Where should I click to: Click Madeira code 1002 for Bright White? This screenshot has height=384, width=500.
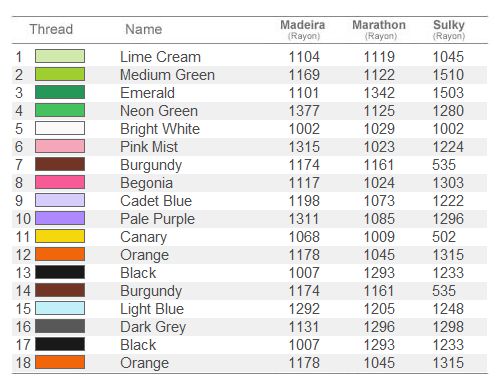coord(304,129)
